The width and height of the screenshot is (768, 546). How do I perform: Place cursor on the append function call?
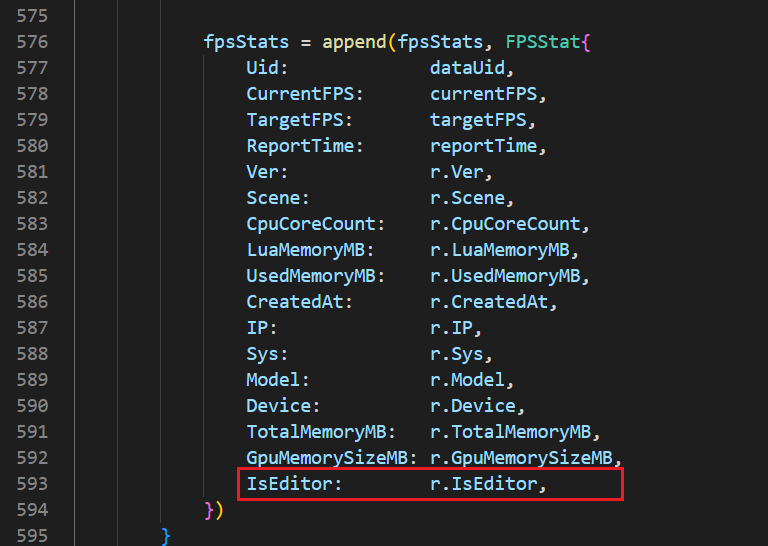tap(354, 43)
